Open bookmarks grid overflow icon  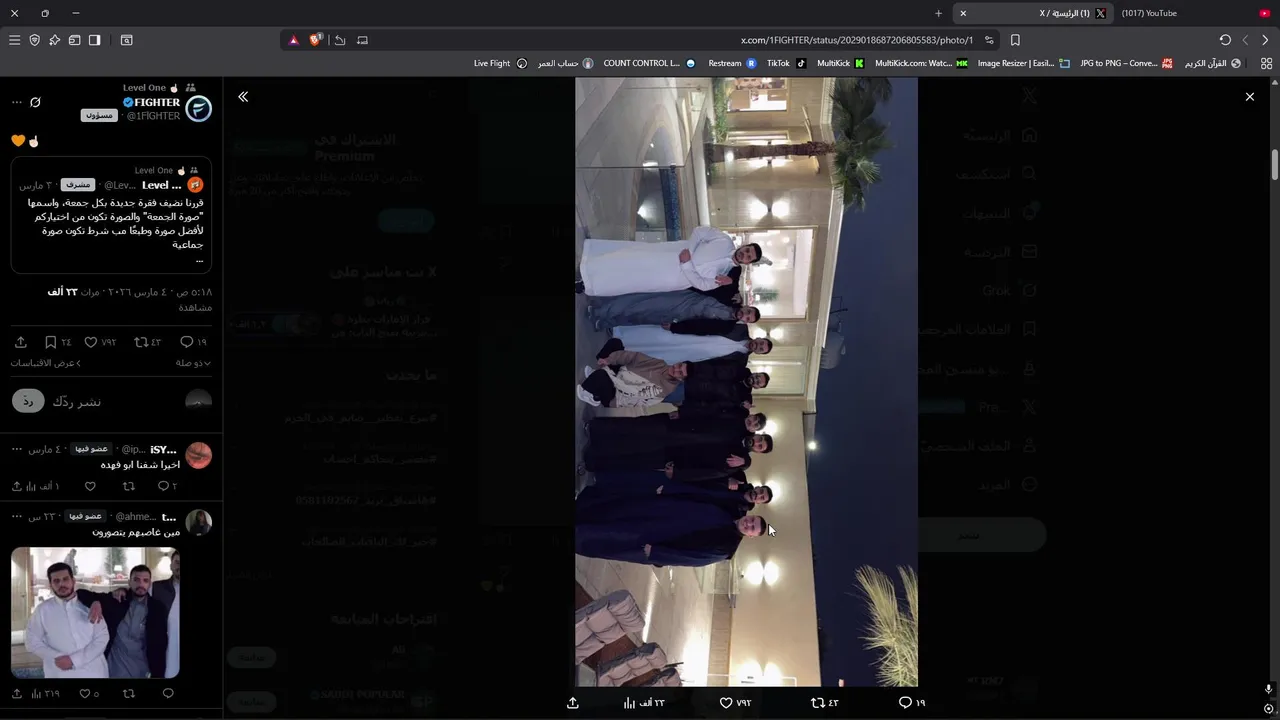tap(1266, 63)
